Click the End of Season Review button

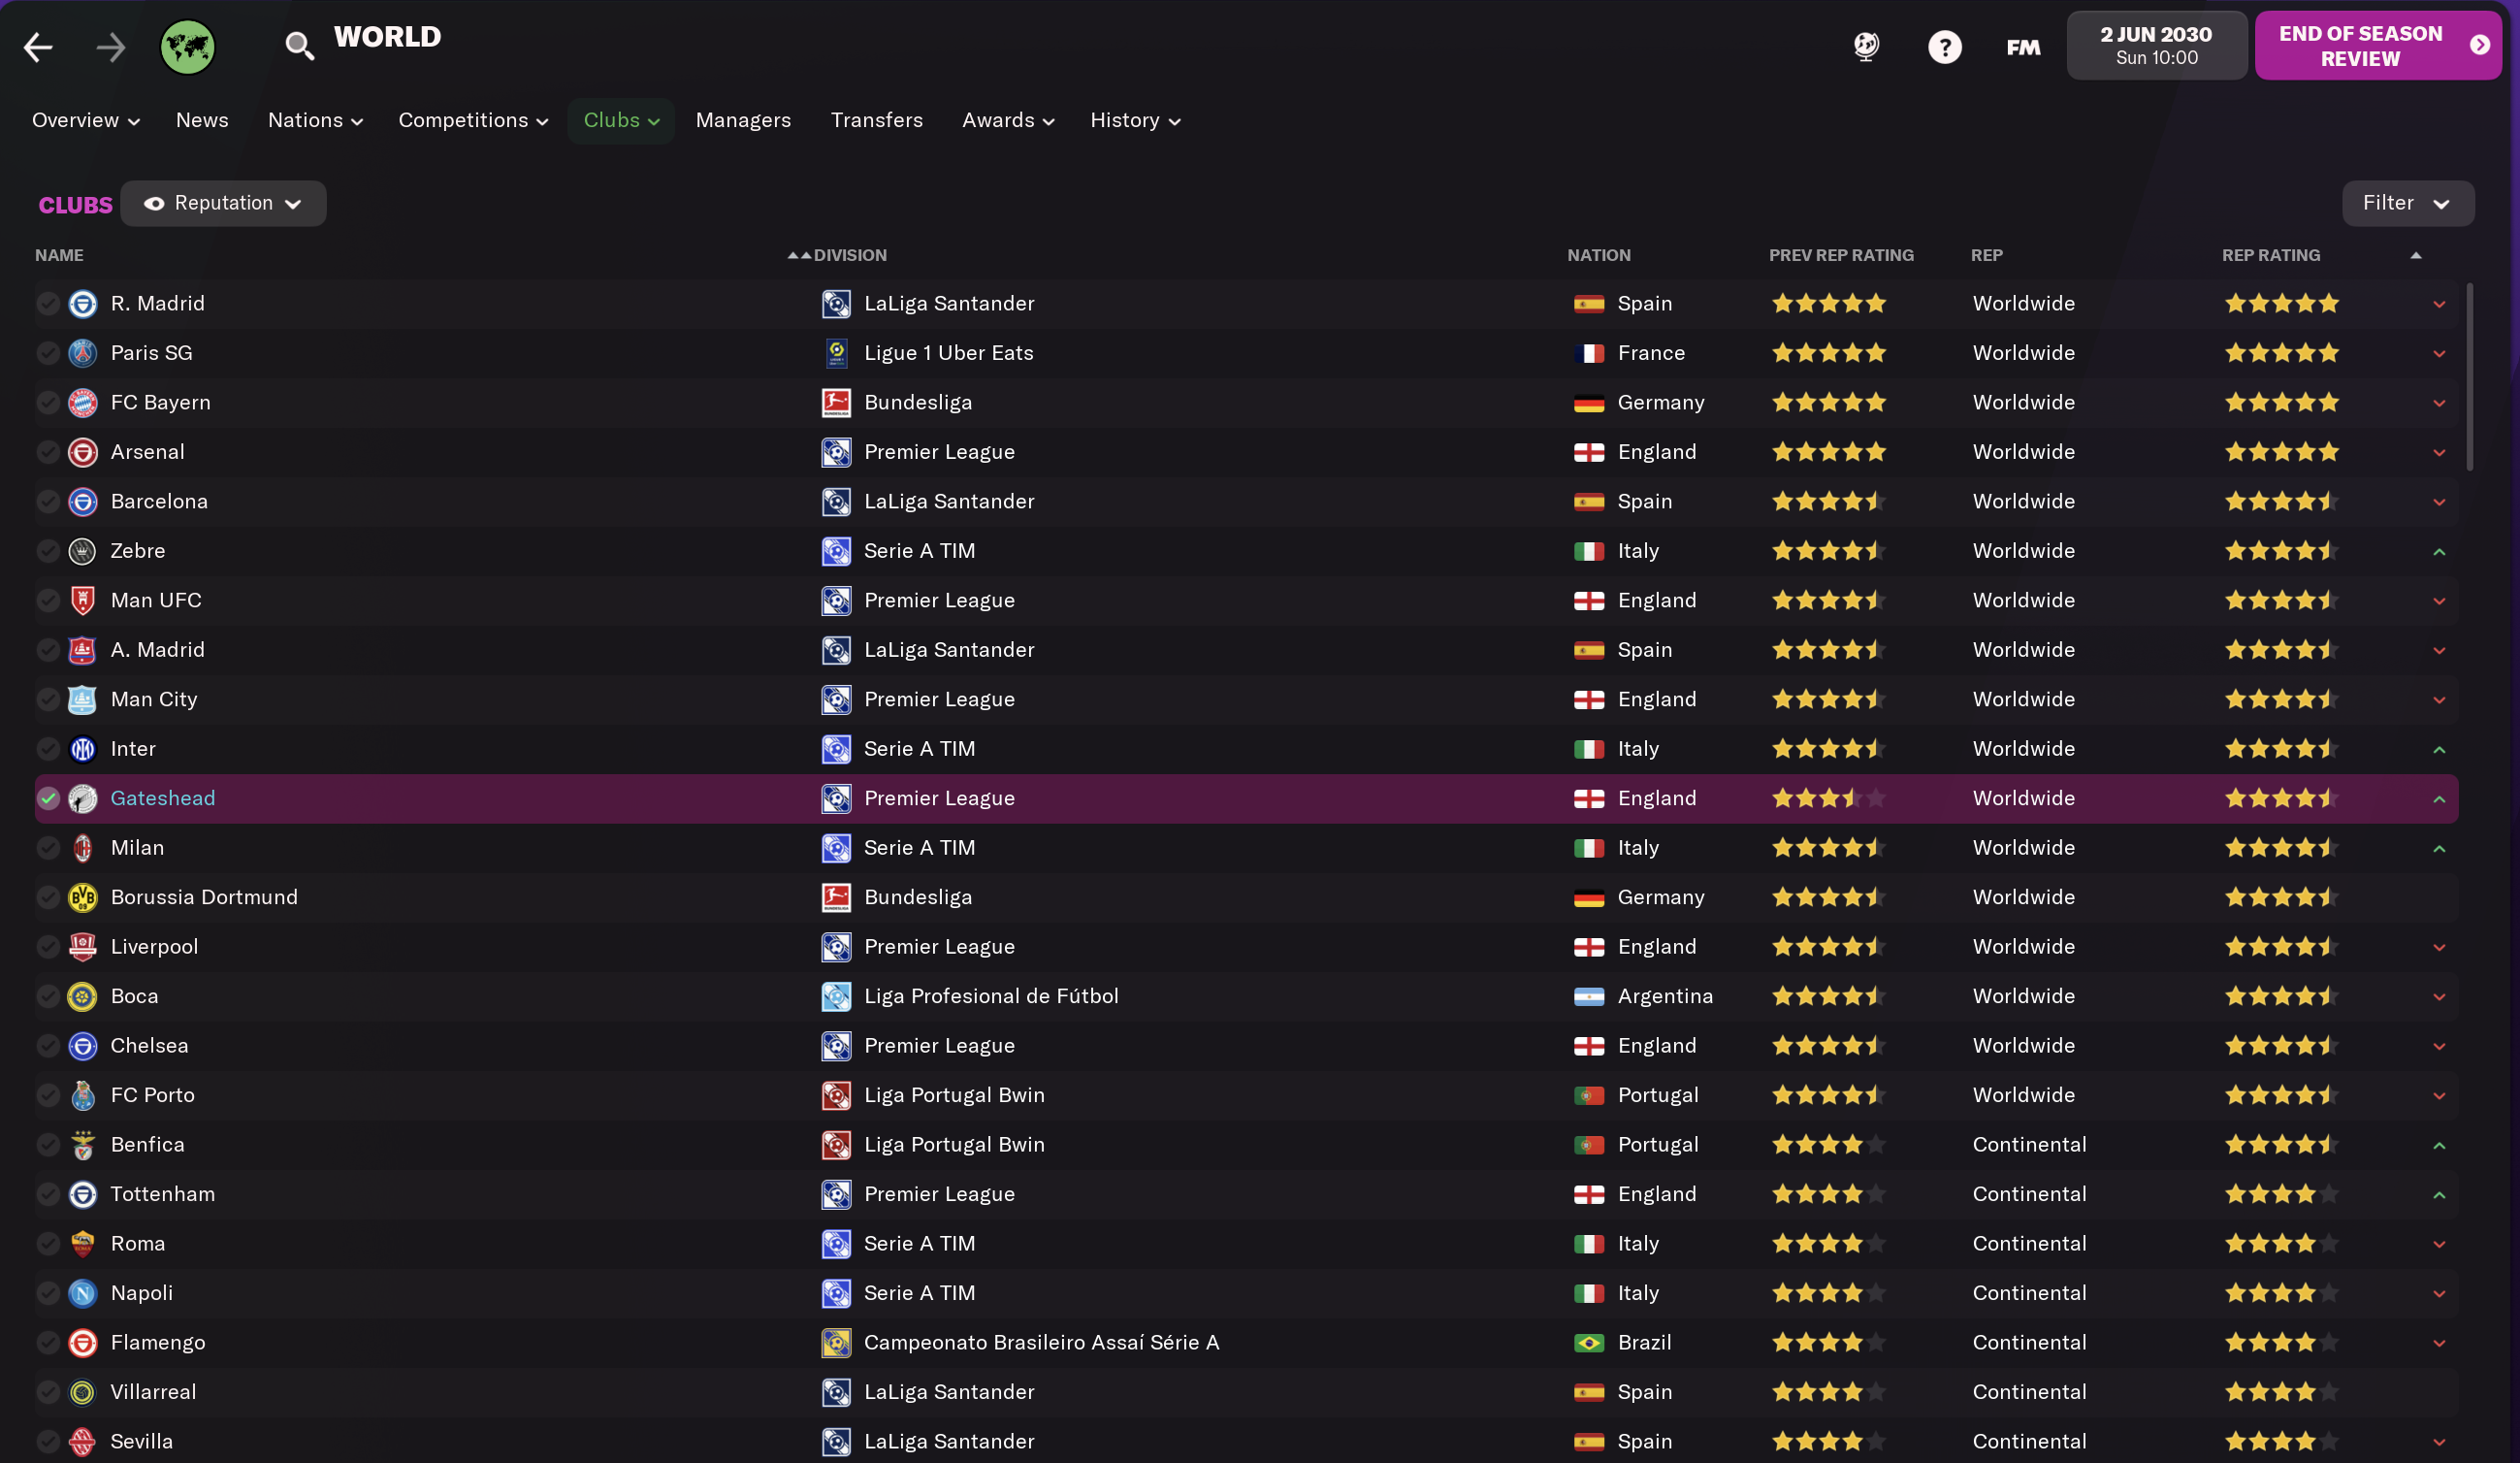tap(2377, 46)
